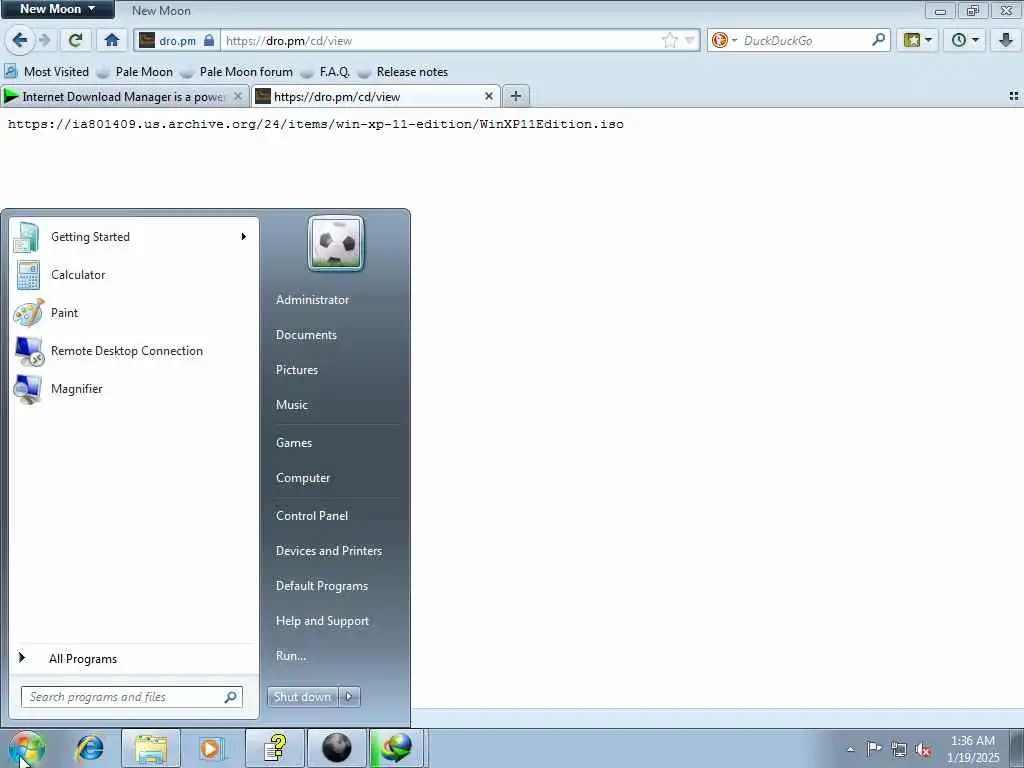Click the URL address field
The width and height of the screenshot is (1024, 768).
click(441, 40)
